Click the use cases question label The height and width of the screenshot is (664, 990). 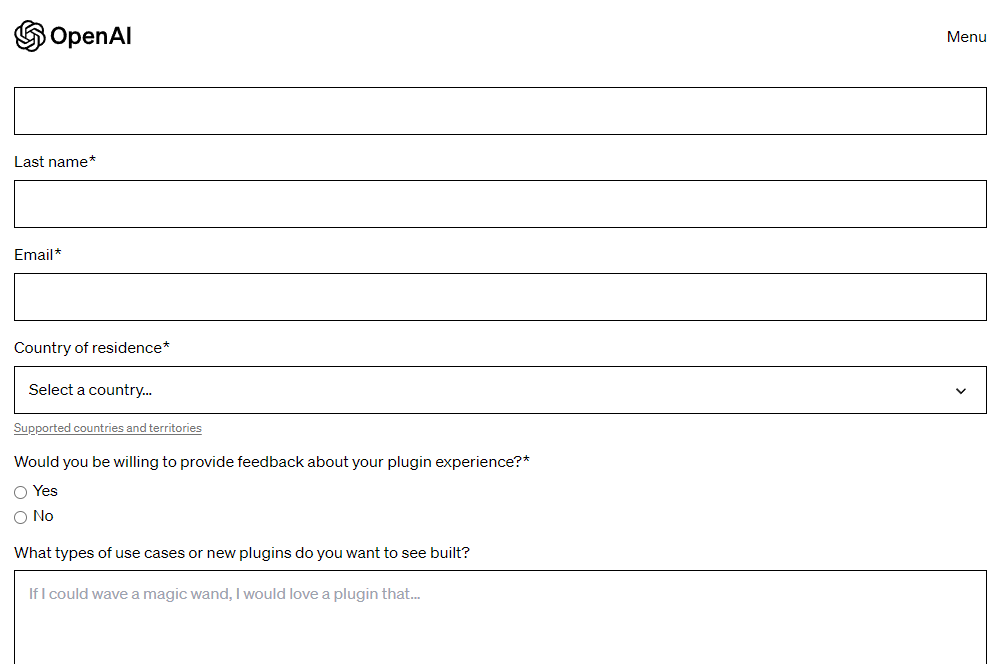pyautogui.click(x=242, y=553)
